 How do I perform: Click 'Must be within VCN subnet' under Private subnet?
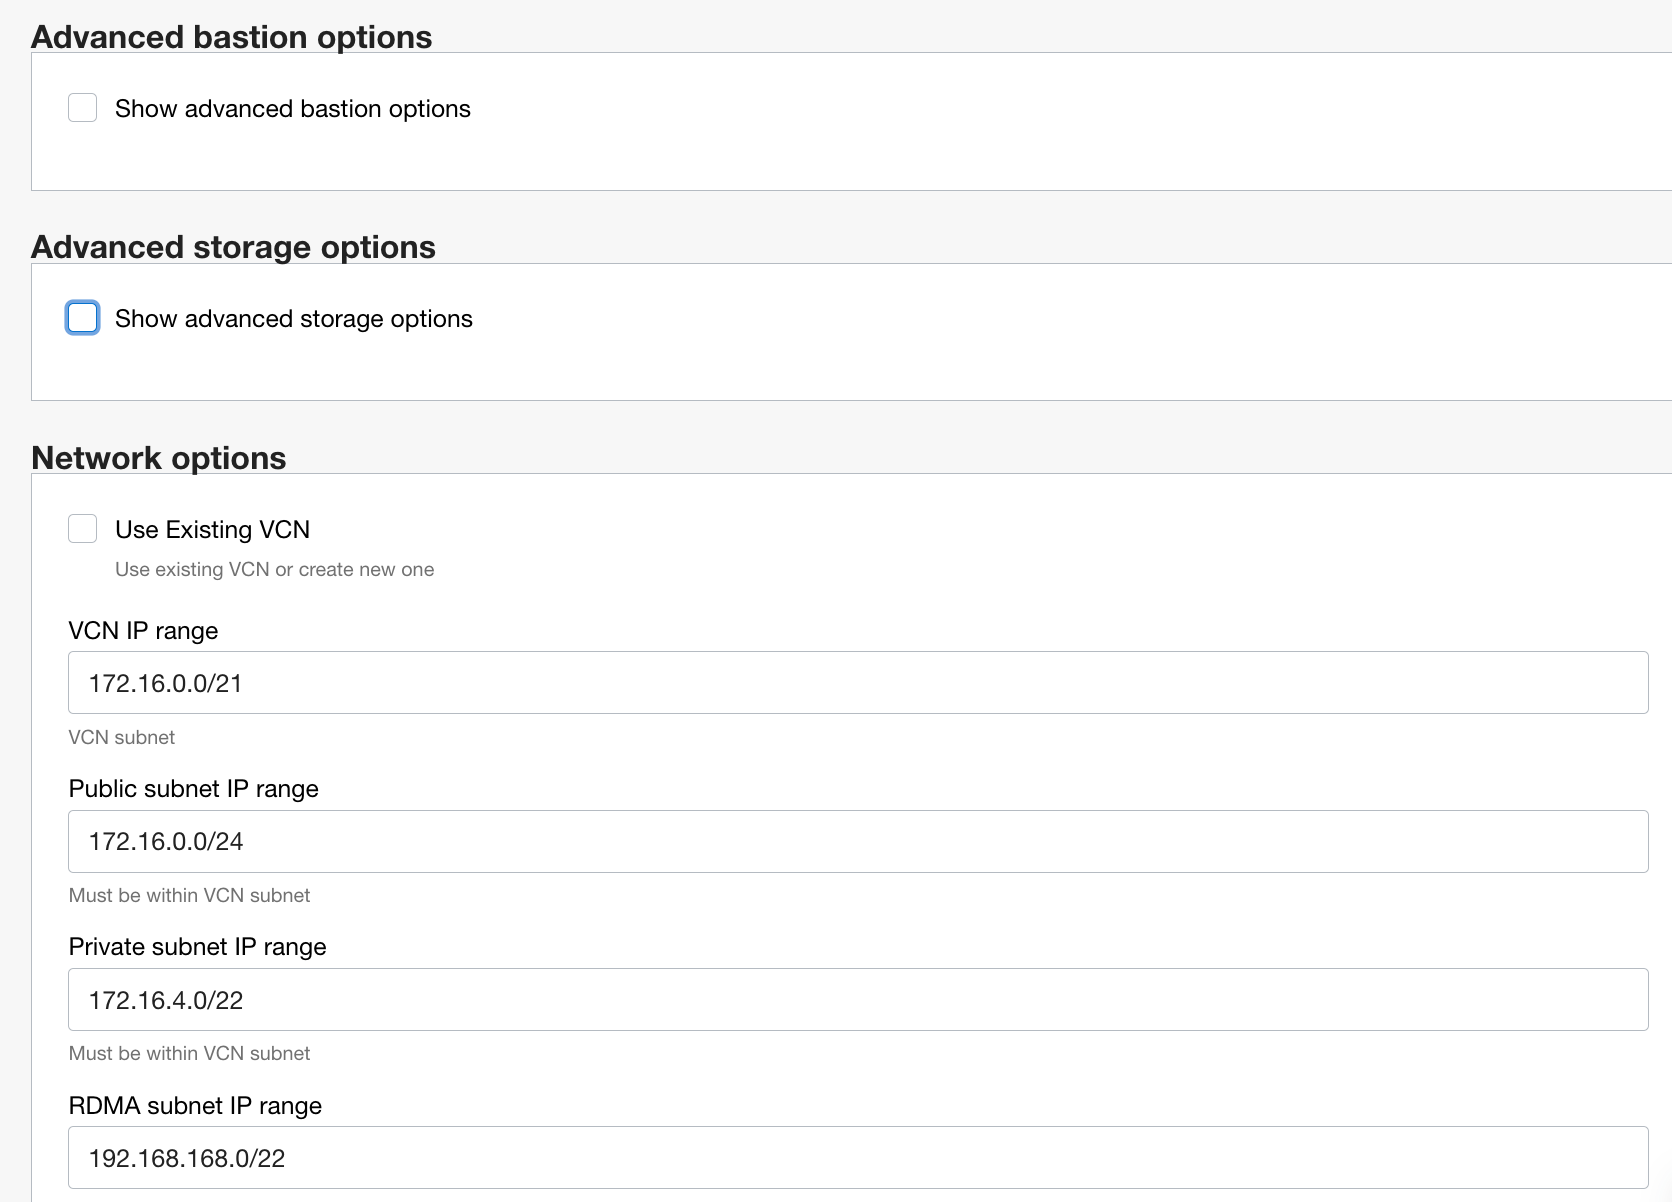(190, 1053)
